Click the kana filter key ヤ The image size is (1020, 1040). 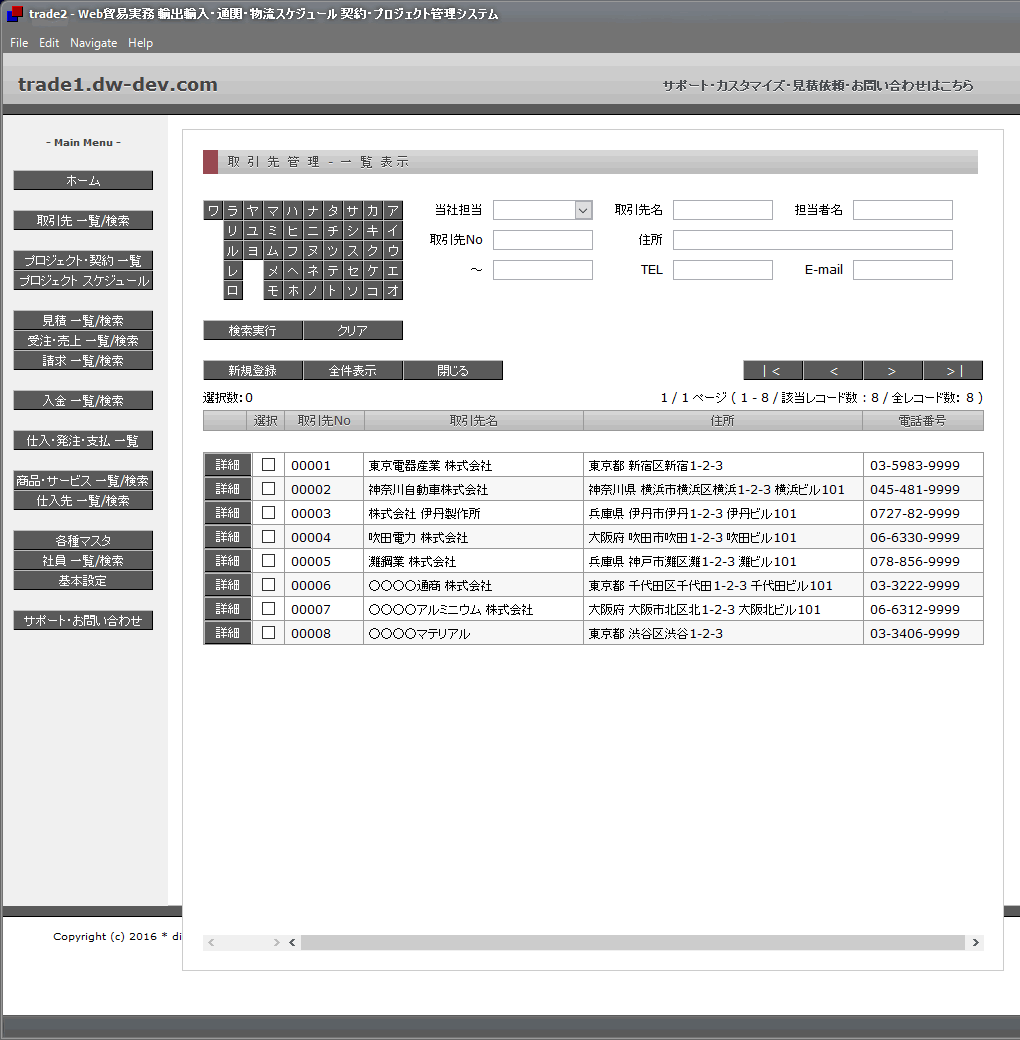(x=253, y=210)
